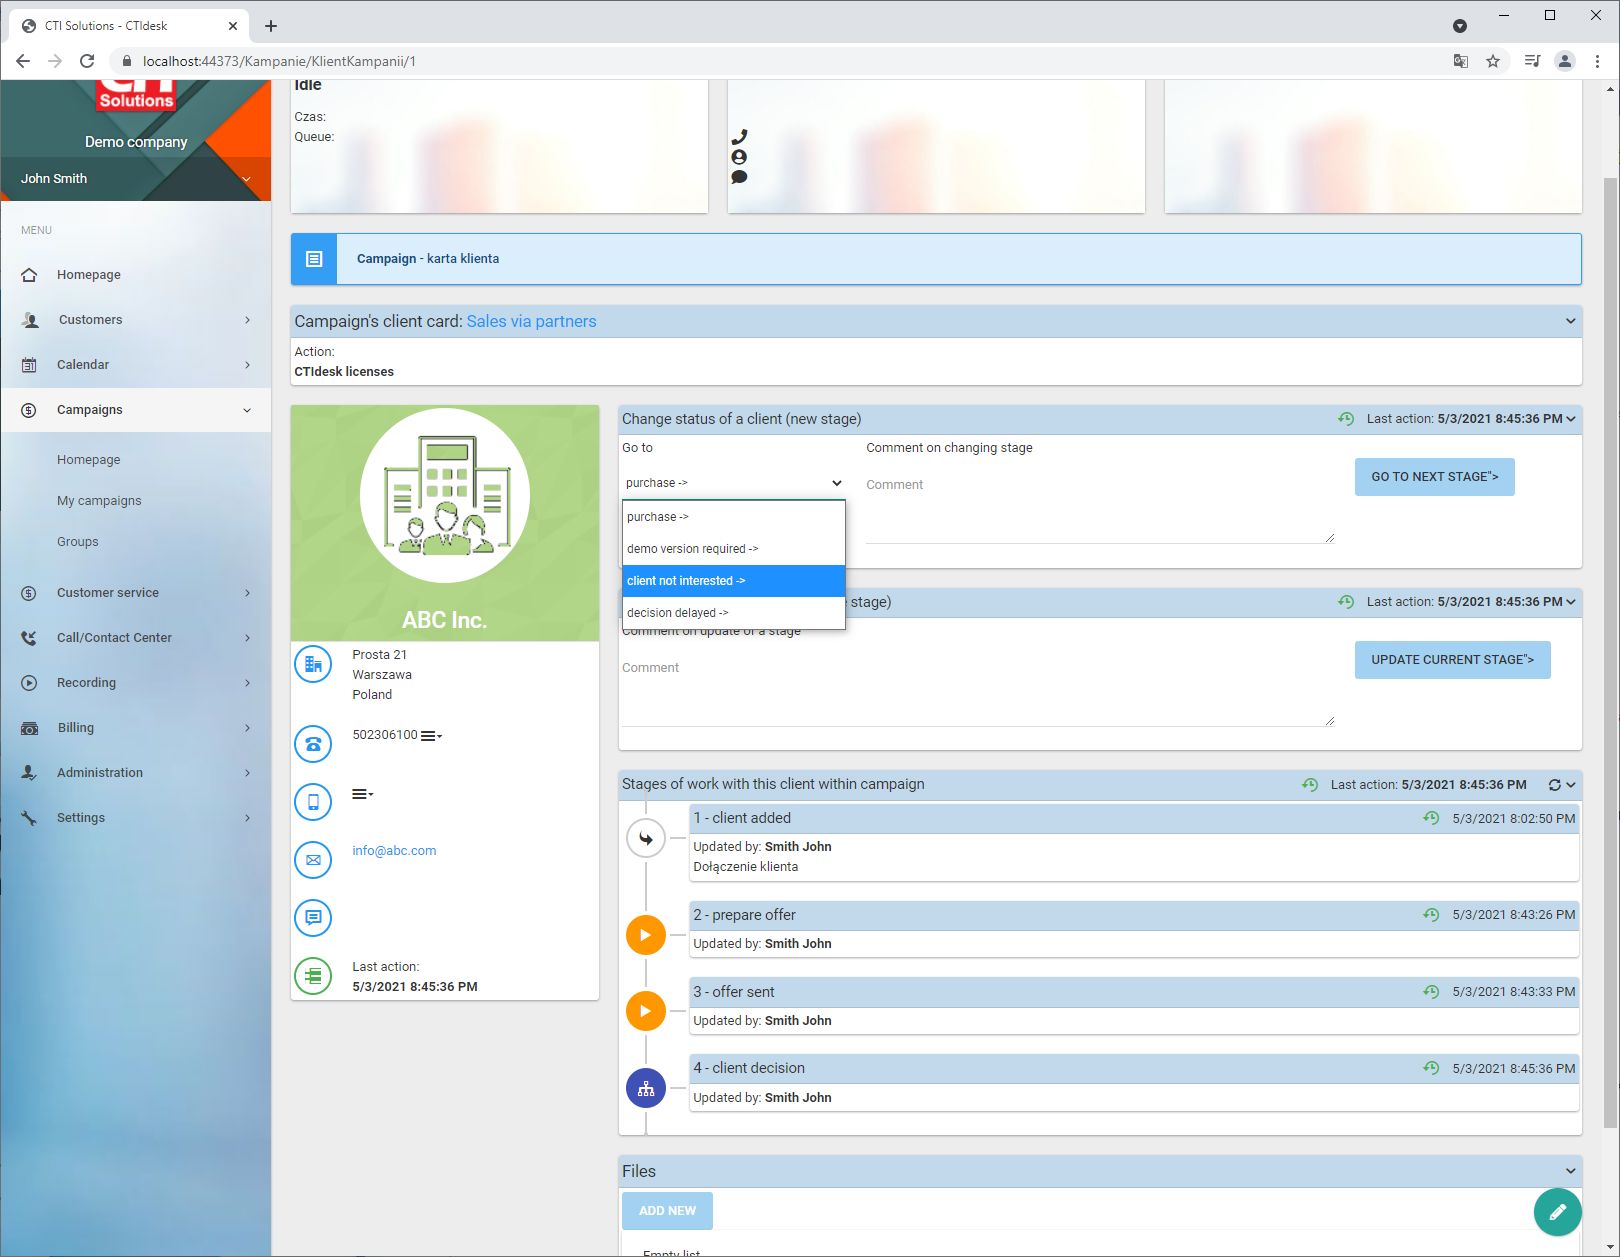The width and height of the screenshot is (1620, 1257).
Task: Collapse Change status panel via Last action chevron
Action: coord(1571,419)
